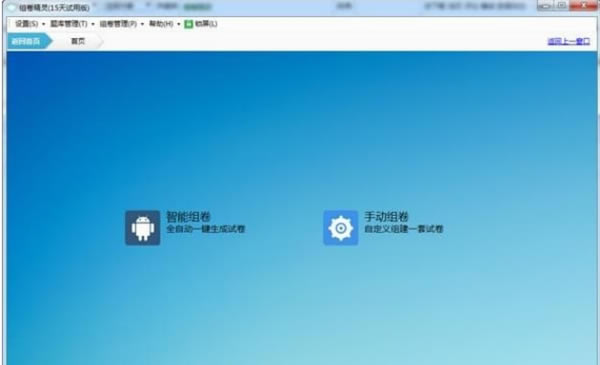The width and height of the screenshot is (600, 365).
Task: Expand the dropdown arrow next to 题库管理(T)
Action: pyautogui.click(x=93, y=24)
